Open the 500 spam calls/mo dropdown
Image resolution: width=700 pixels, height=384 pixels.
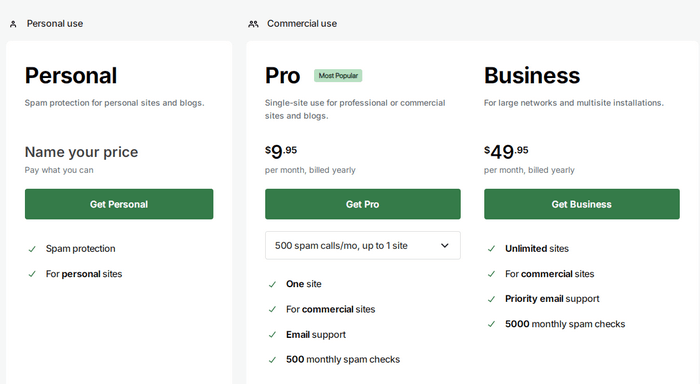coord(362,246)
